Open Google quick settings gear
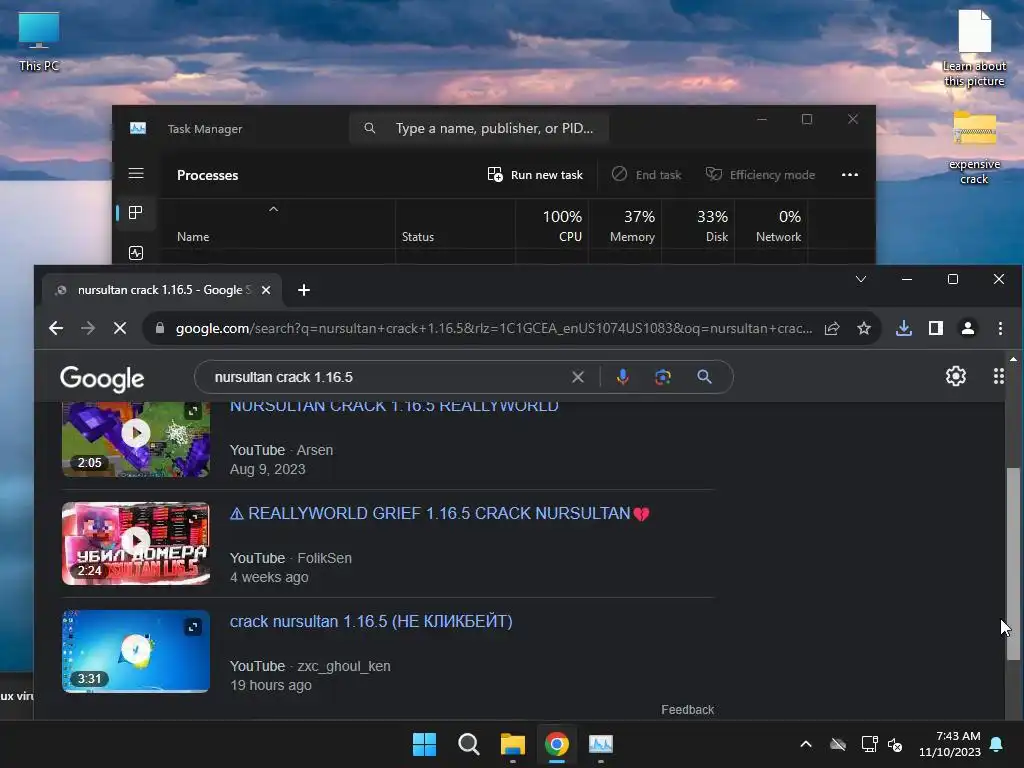Screen dimensions: 1024x768 (955, 376)
